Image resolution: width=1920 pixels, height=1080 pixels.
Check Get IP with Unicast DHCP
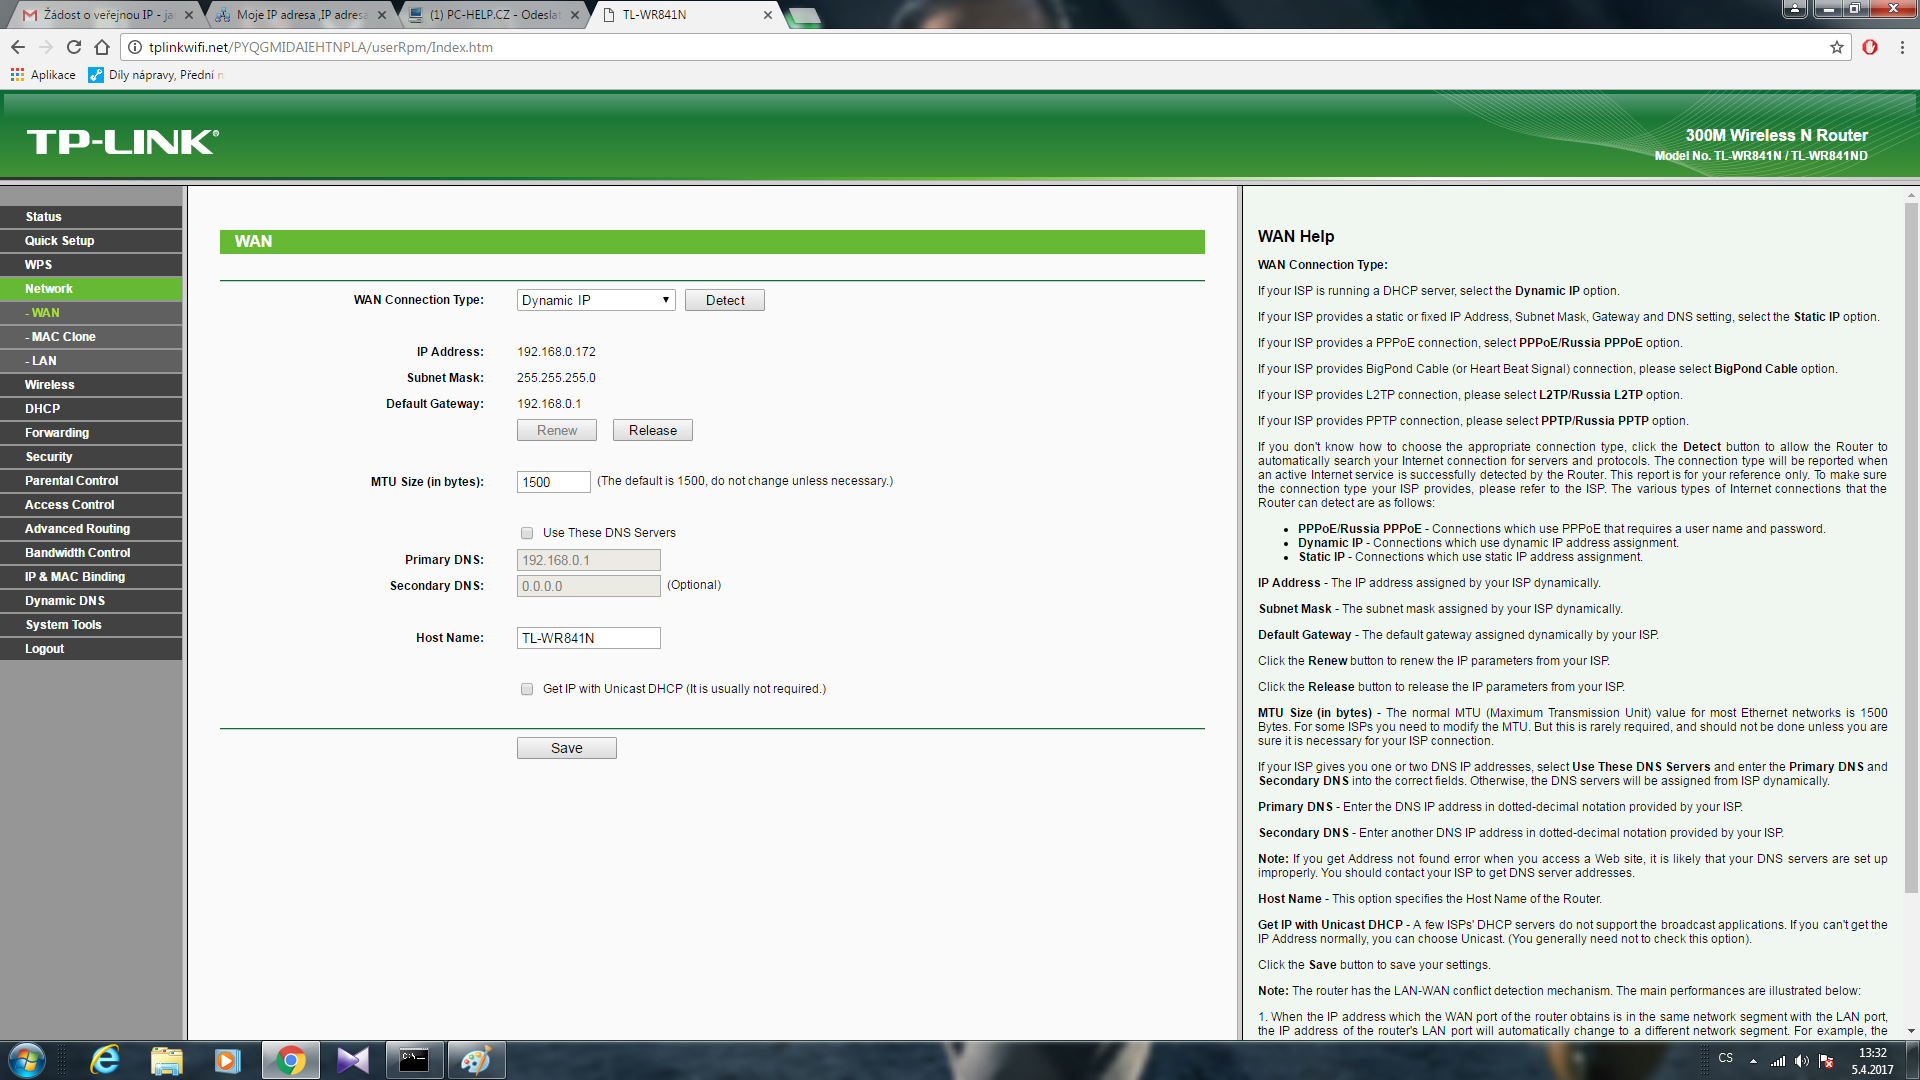527,689
